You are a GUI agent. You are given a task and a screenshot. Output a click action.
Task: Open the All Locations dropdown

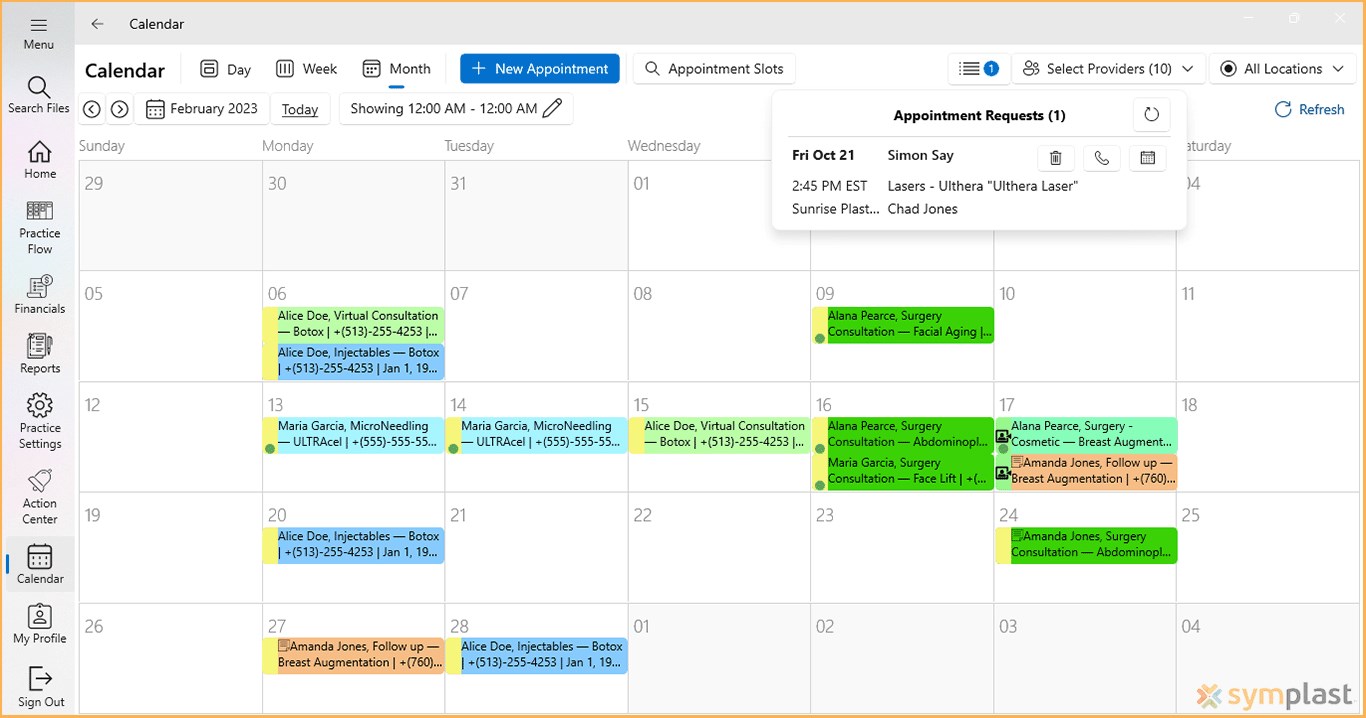point(1283,68)
